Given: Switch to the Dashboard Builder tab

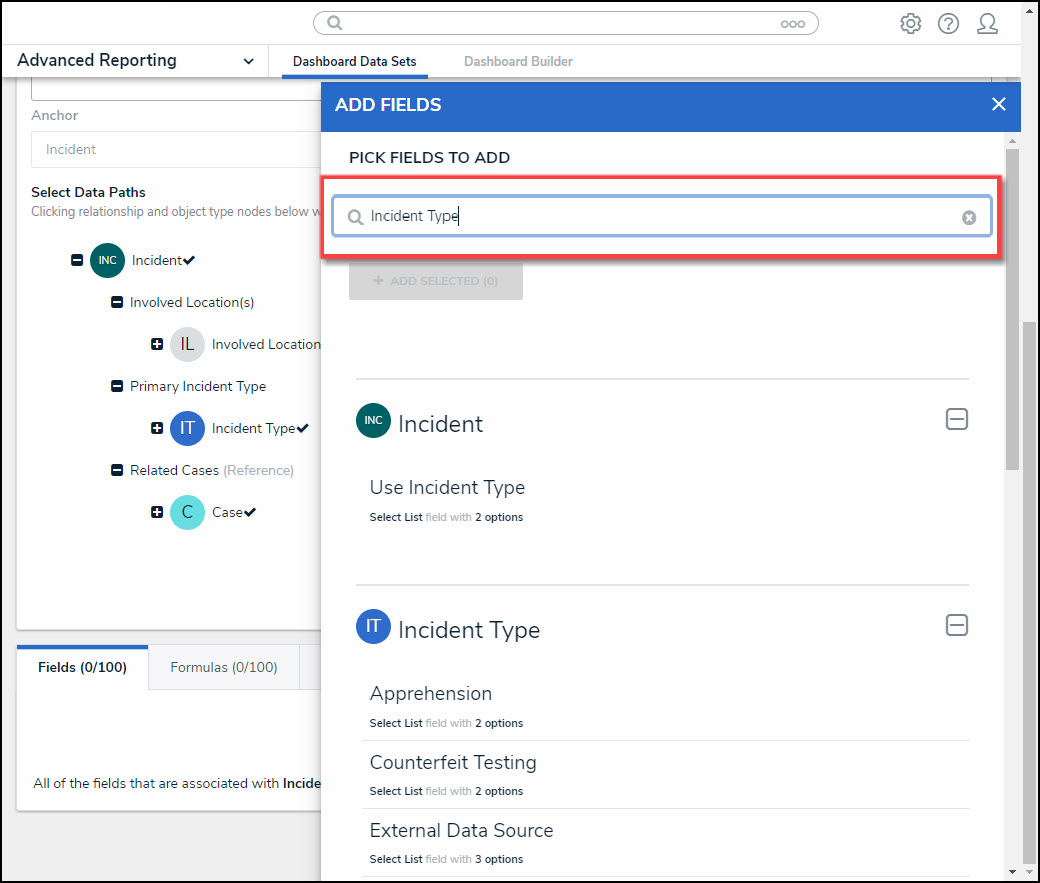Looking at the screenshot, I should pos(518,62).
